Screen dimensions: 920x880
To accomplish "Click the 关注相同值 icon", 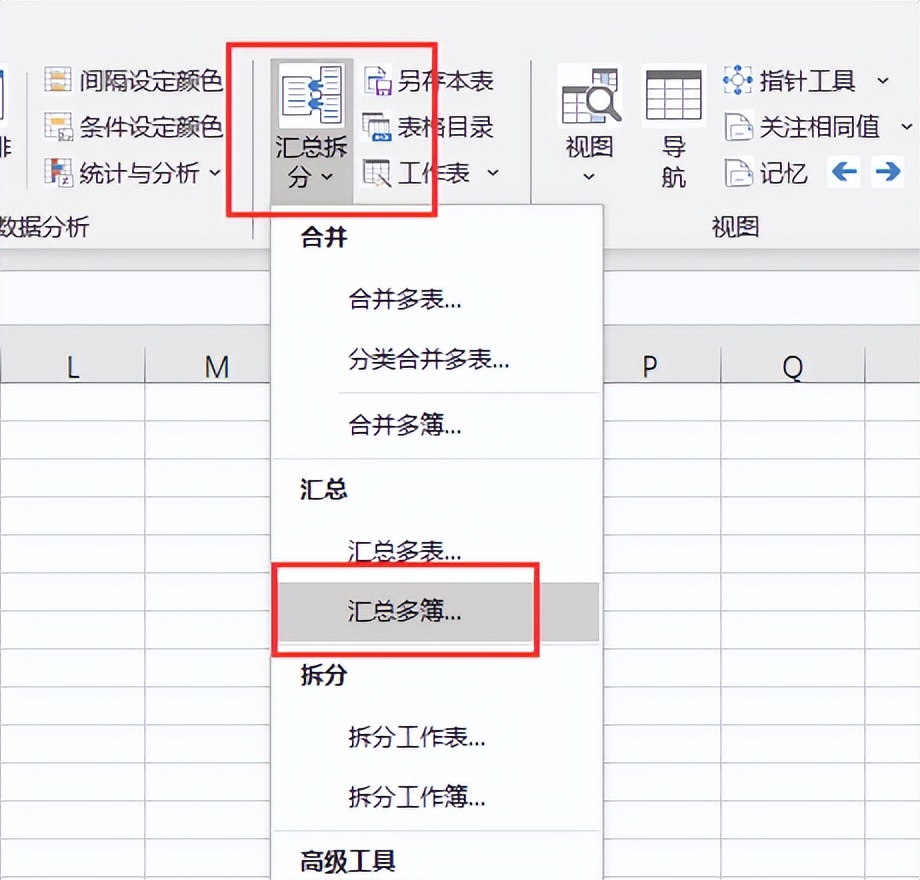I will (738, 127).
